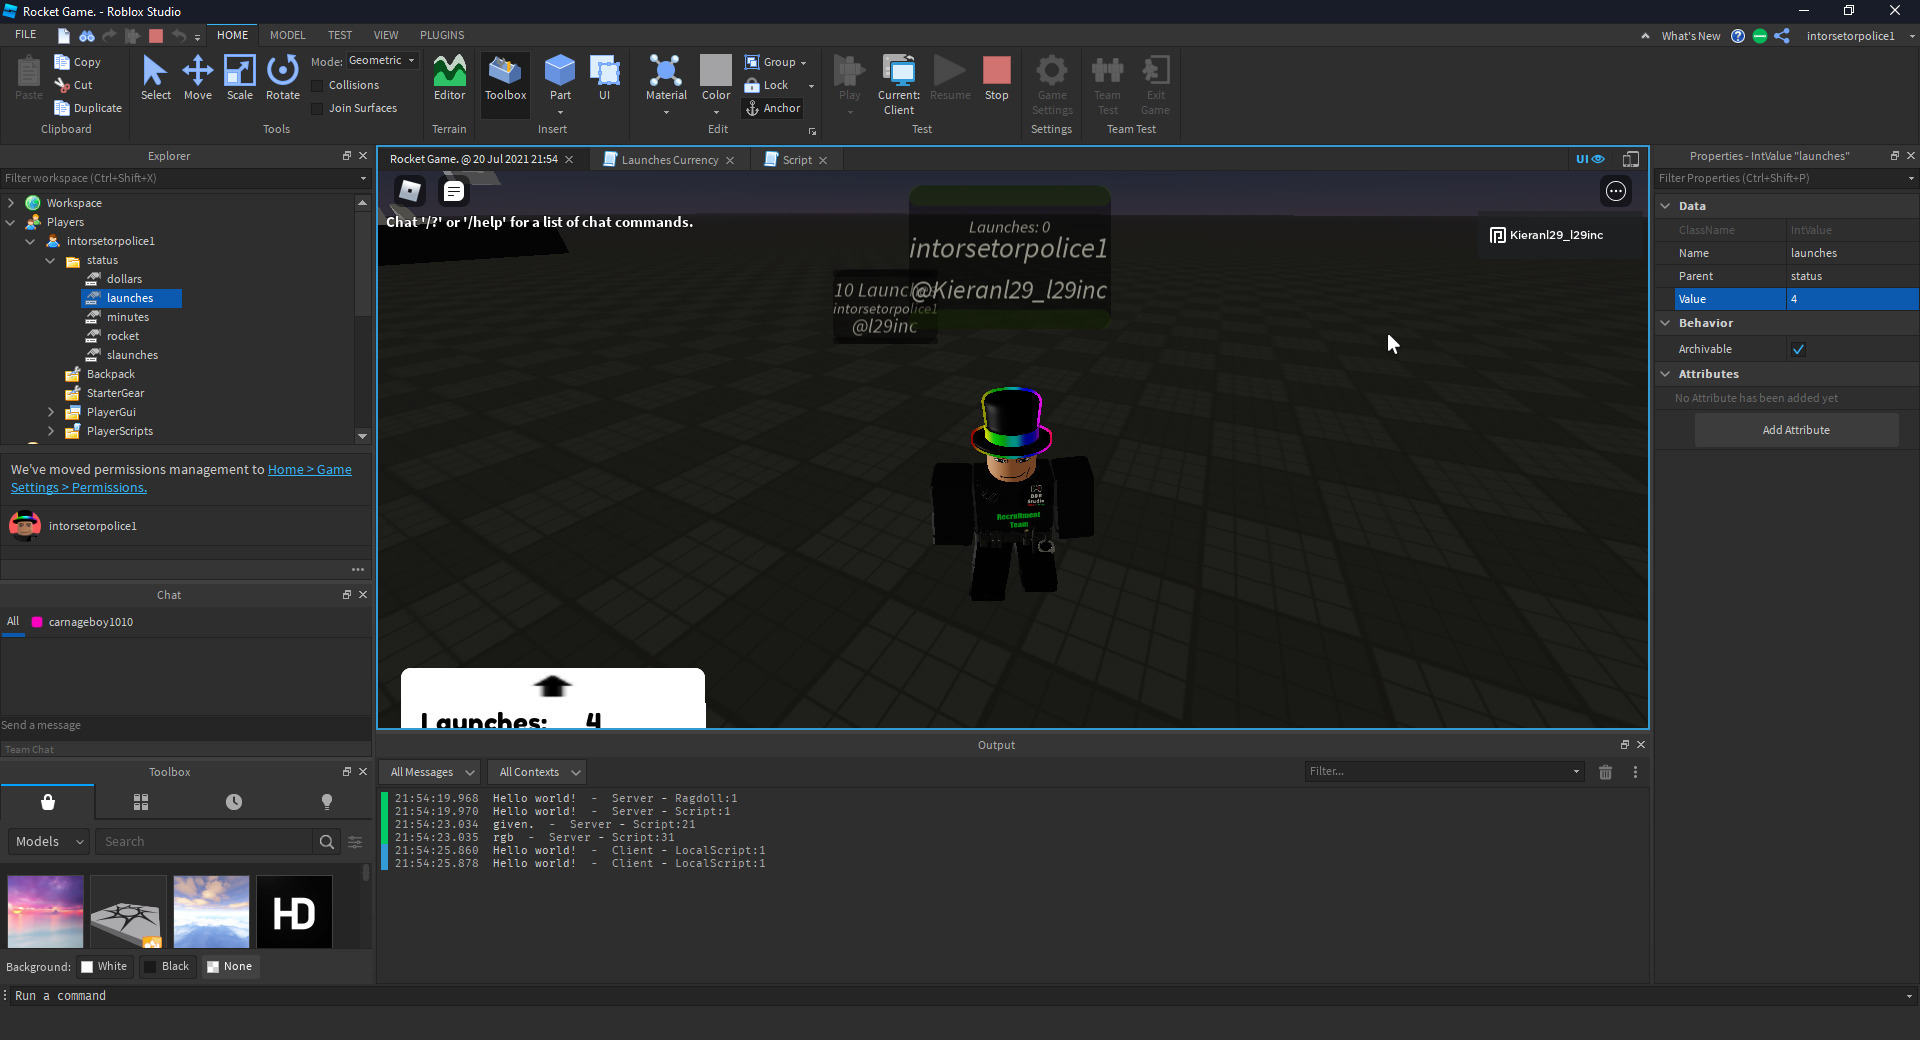Open Toolbox Marketplace tab
The width and height of the screenshot is (1920, 1040).
pos(48,802)
